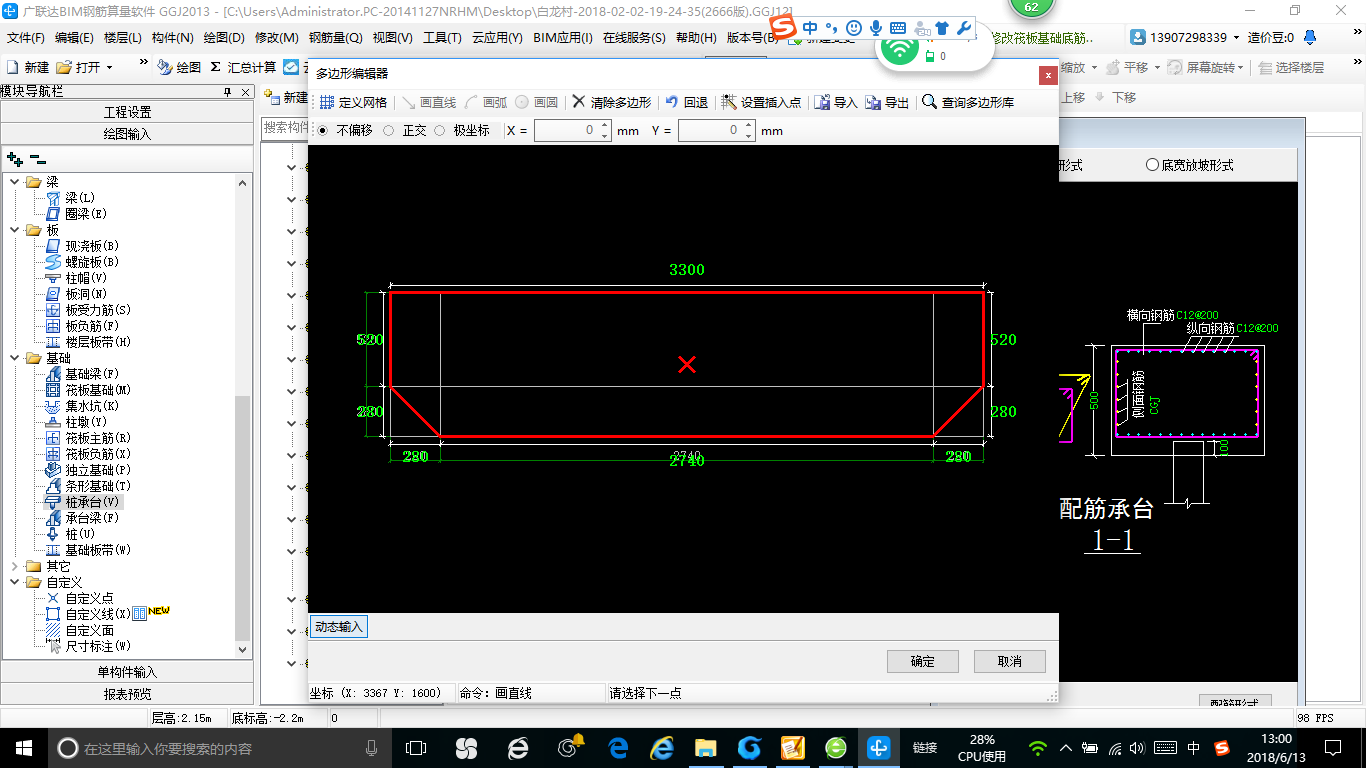This screenshot has width=1366, height=768.
Task: Select 底宽放坡形式 radio button in background window
Action: pos(1152,165)
